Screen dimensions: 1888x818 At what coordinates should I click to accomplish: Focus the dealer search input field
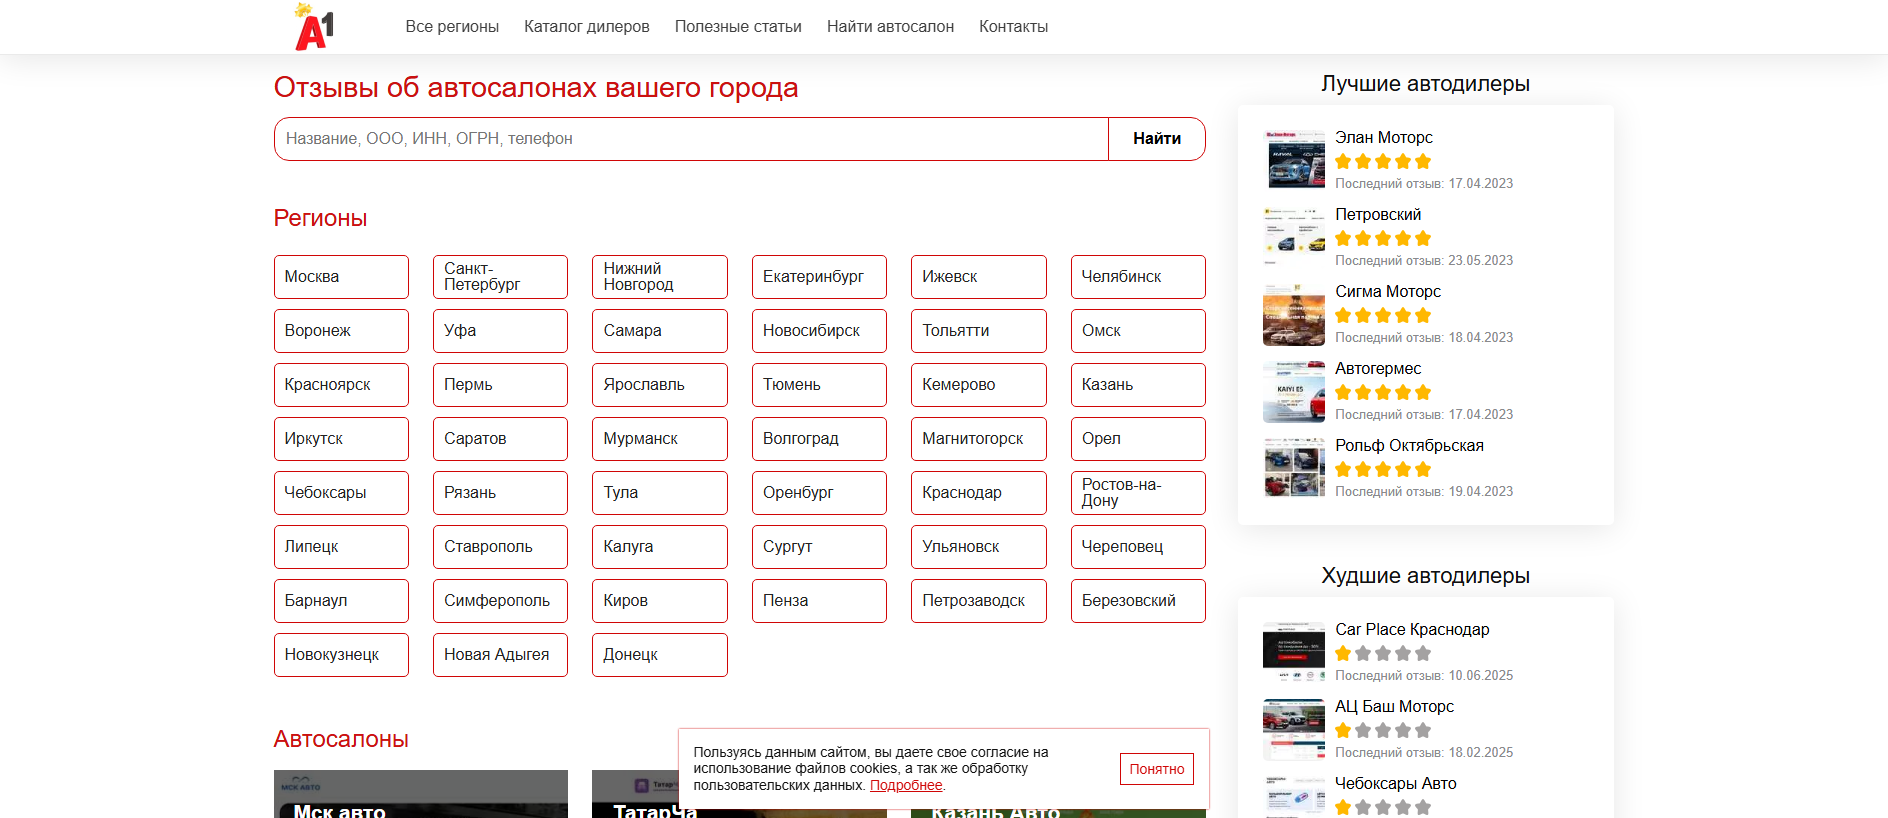[691, 139]
